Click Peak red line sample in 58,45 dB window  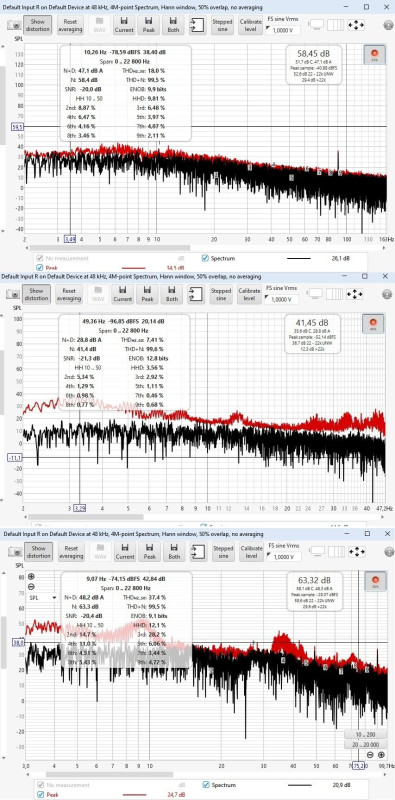(x=134, y=267)
